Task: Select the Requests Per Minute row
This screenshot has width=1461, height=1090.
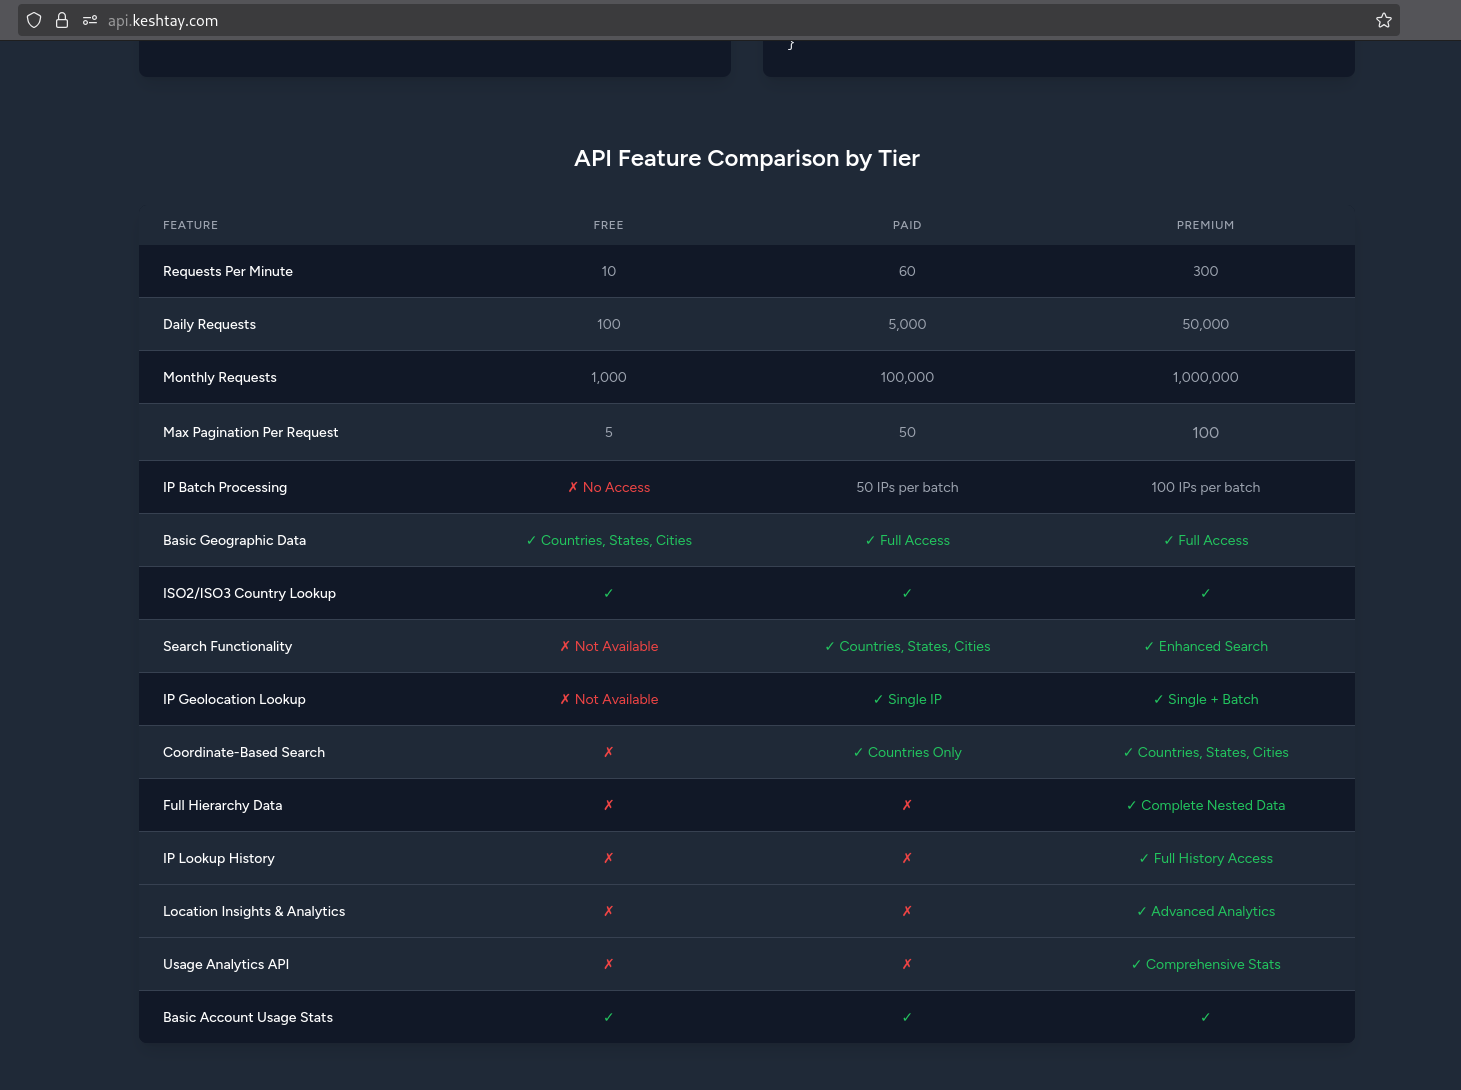Action: (x=227, y=271)
